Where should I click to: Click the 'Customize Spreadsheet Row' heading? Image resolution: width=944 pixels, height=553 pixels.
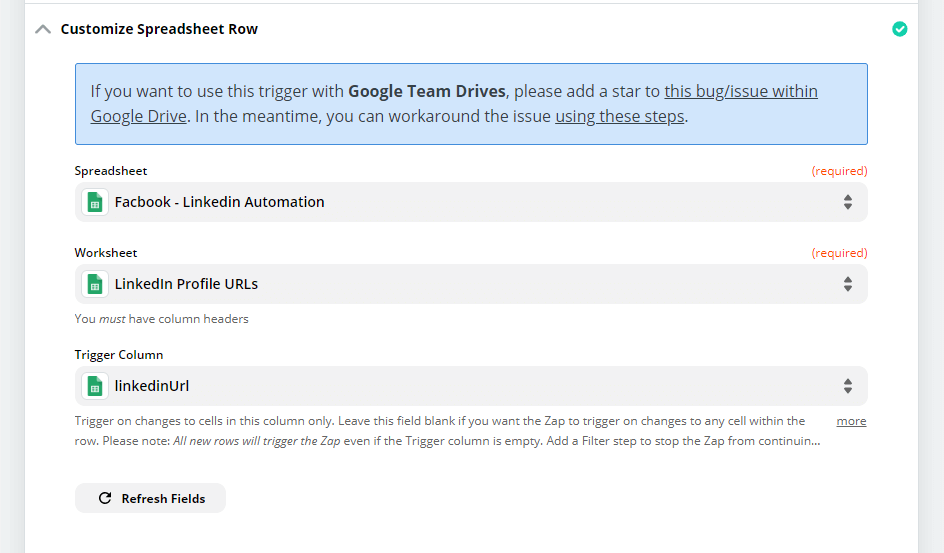pos(159,29)
